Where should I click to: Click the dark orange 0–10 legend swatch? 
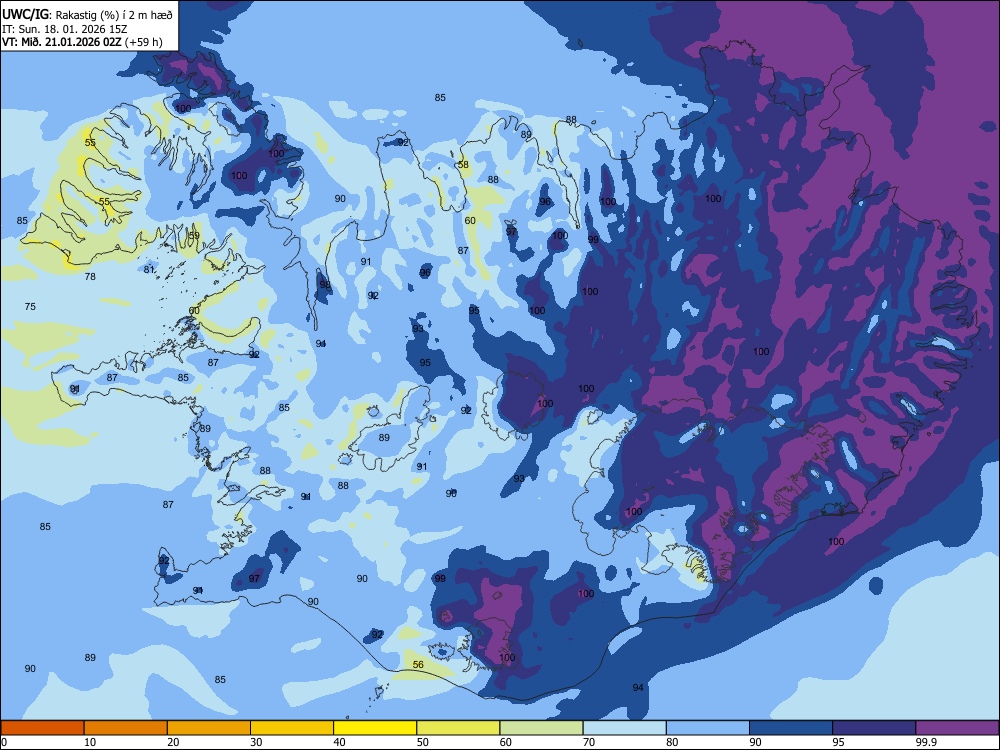click(x=42, y=728)
